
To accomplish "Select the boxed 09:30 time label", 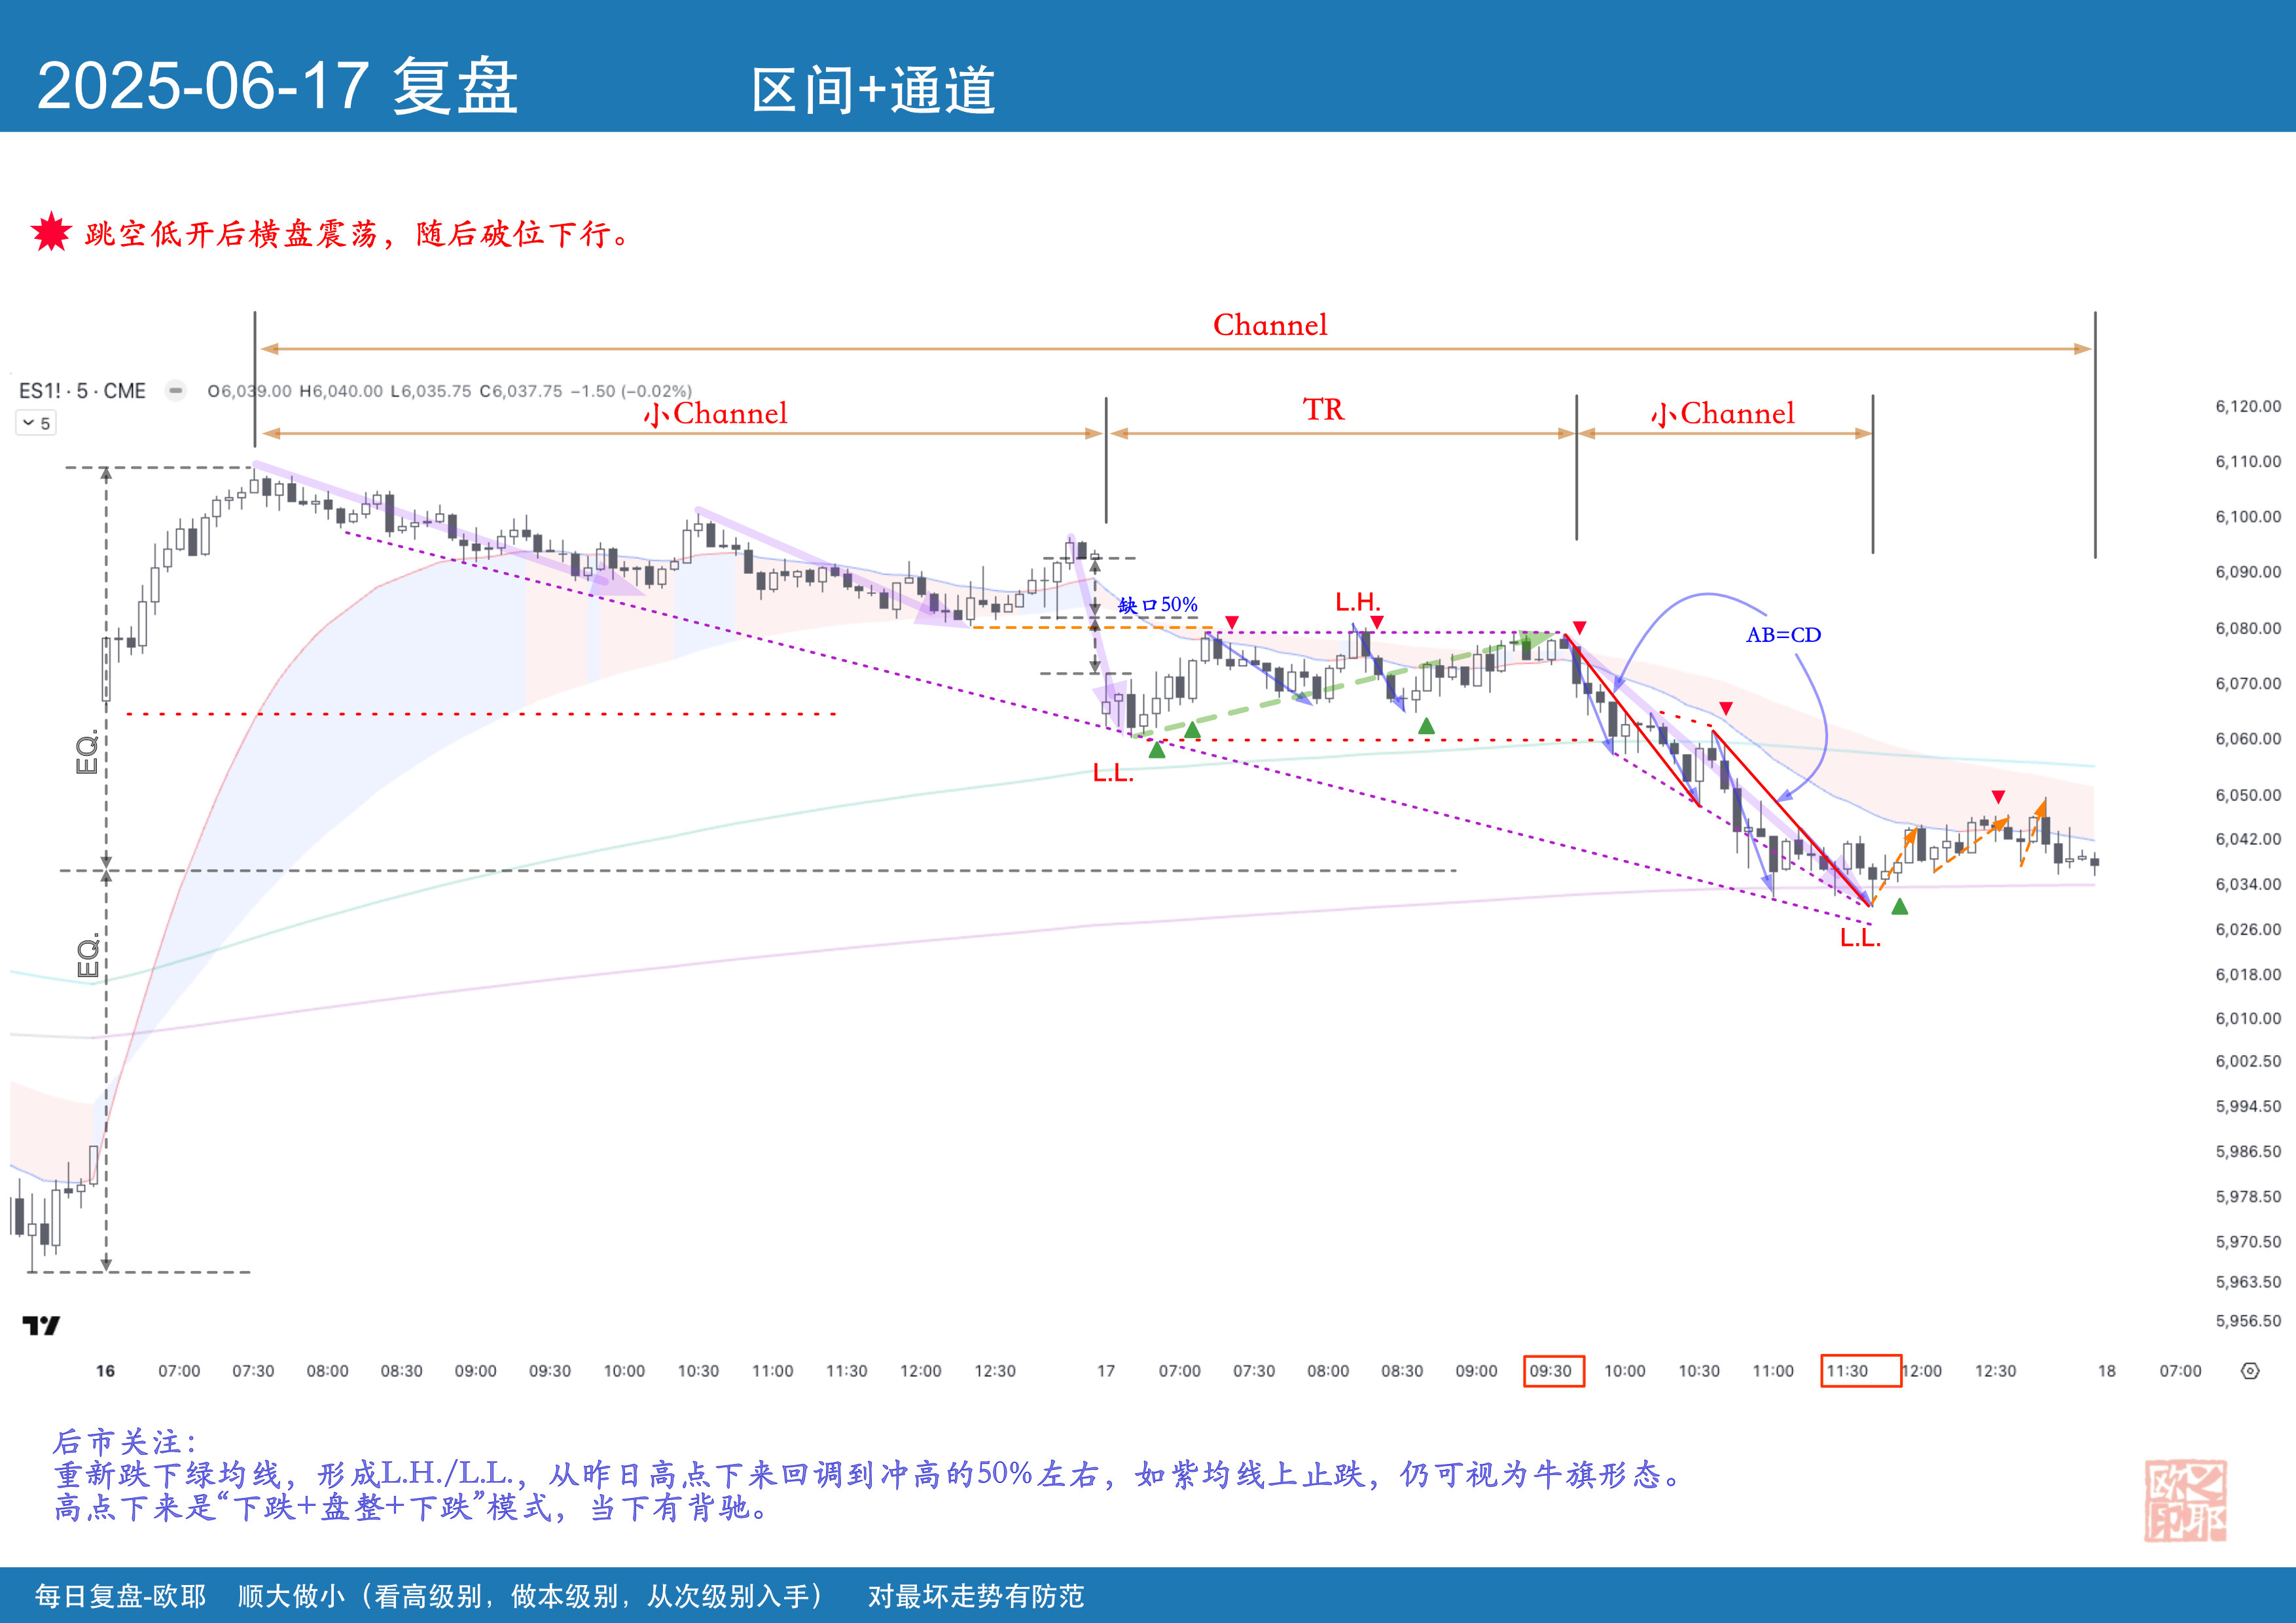I will click(1552, 1371).
